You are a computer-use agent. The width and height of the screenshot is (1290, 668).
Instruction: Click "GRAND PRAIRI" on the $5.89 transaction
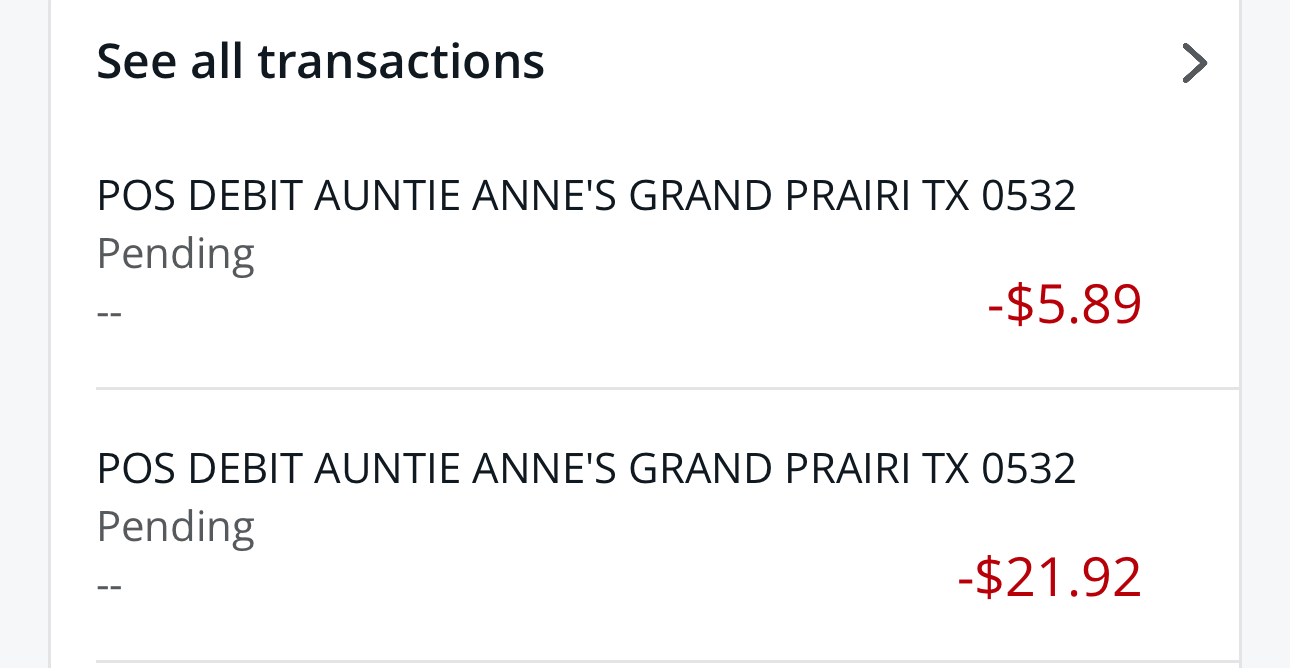pos(769,196)
